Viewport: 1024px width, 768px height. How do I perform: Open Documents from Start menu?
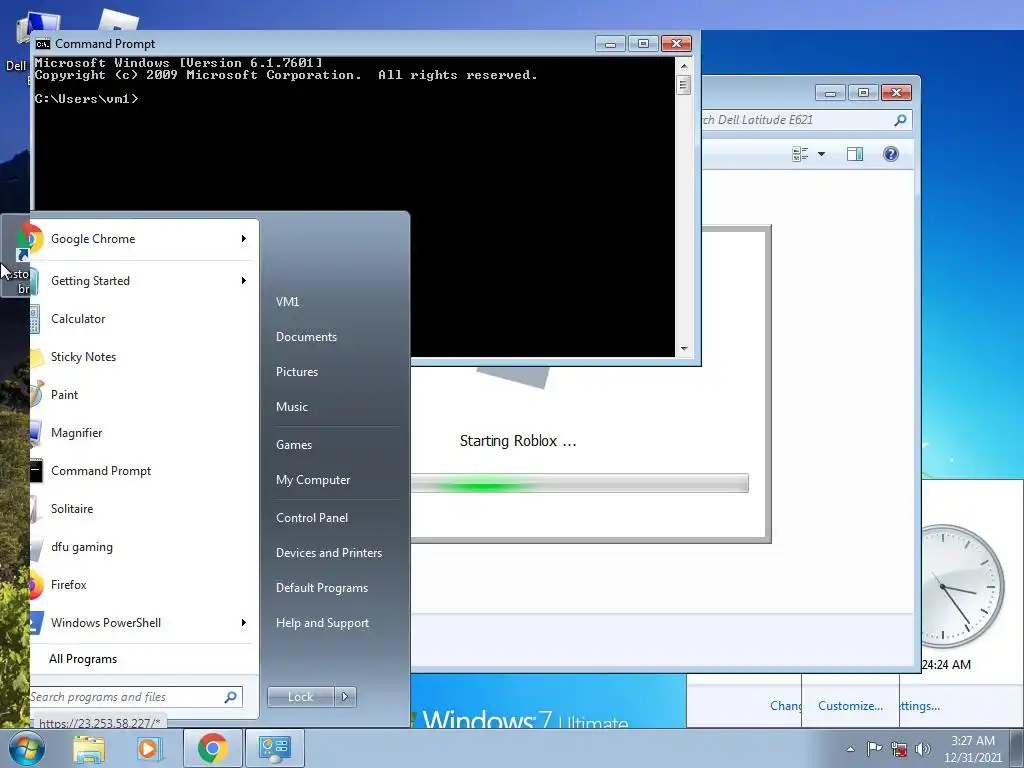pyautogui.click(x=306, y=337)
